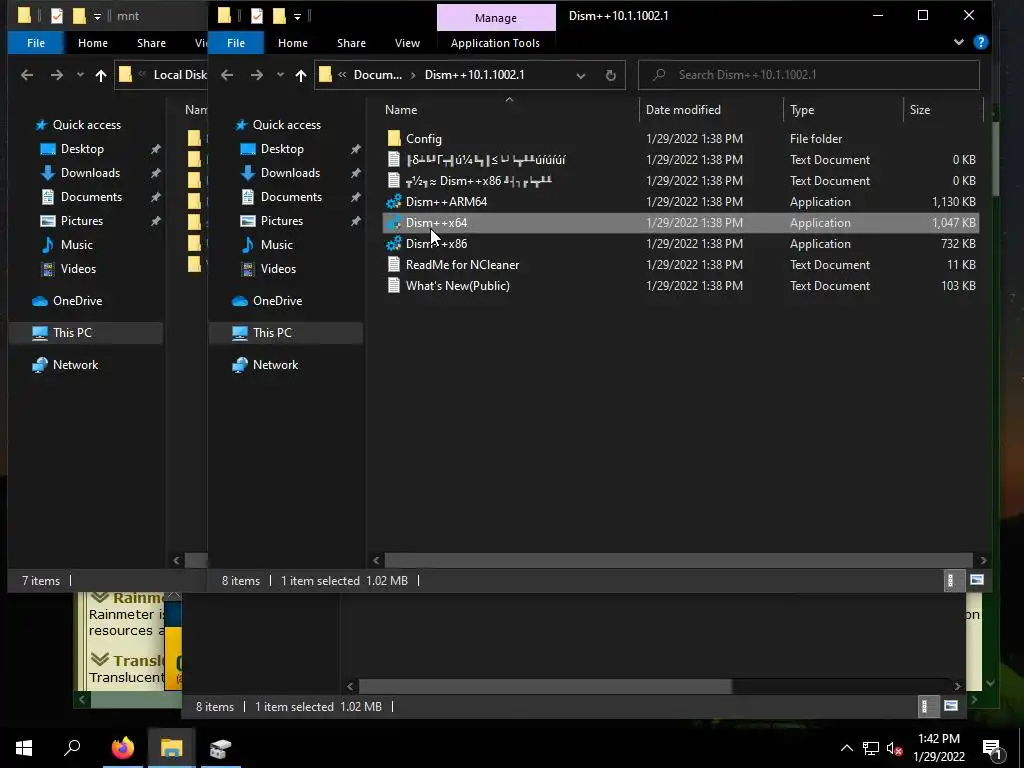Image resolution: width=1024 pixels, height=768 pixels.
Task: Expand previous path segments chevron in address bar
Action: (342, 75)
